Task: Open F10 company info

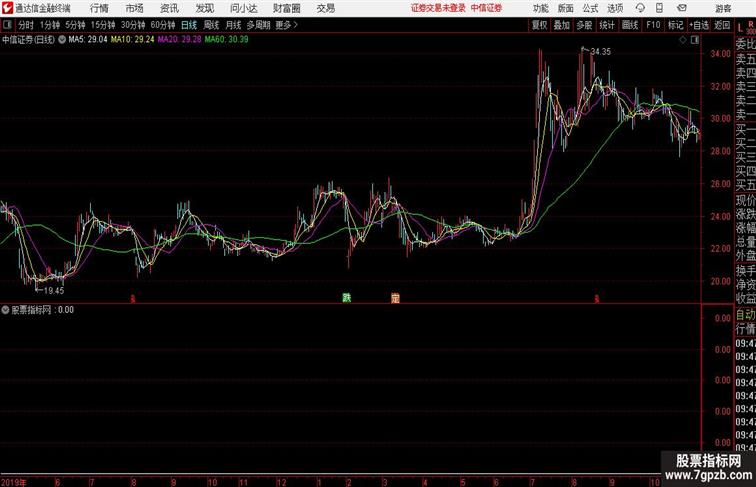Action: click(653, 25)
